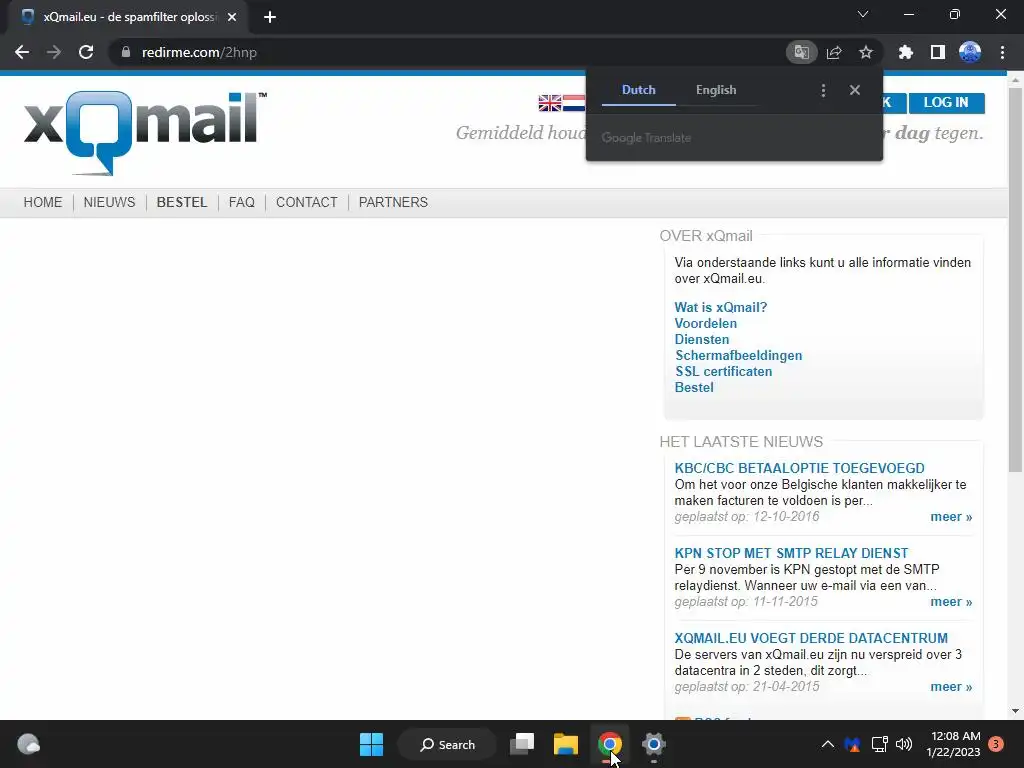1024x768 pixels.
Task: Open Task View on the taskbar
Action: tap(522, 744)
